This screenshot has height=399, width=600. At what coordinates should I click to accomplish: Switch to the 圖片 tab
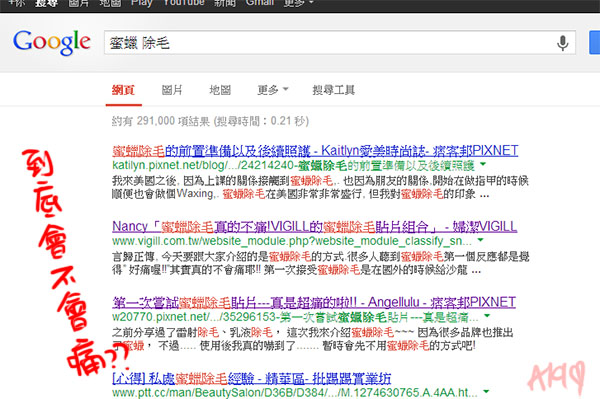[172, 90]
